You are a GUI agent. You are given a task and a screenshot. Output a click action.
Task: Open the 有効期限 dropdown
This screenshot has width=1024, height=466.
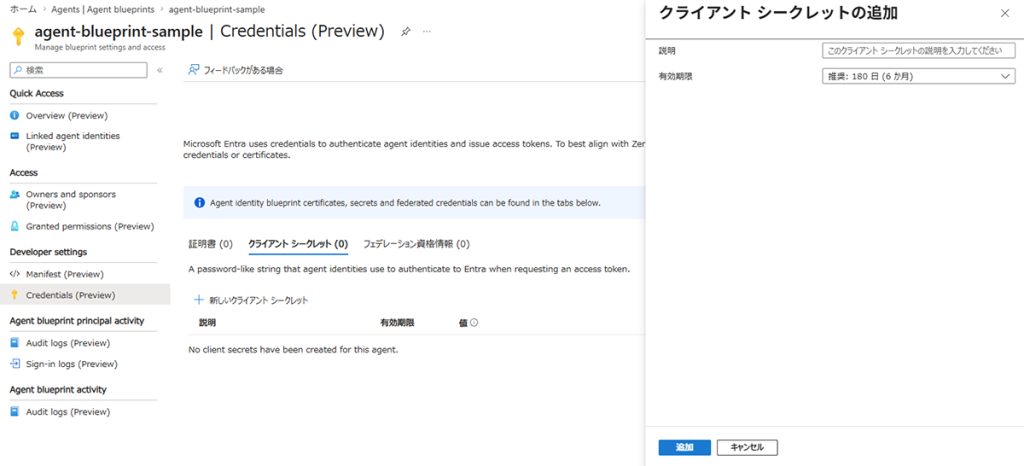[918, 76]
